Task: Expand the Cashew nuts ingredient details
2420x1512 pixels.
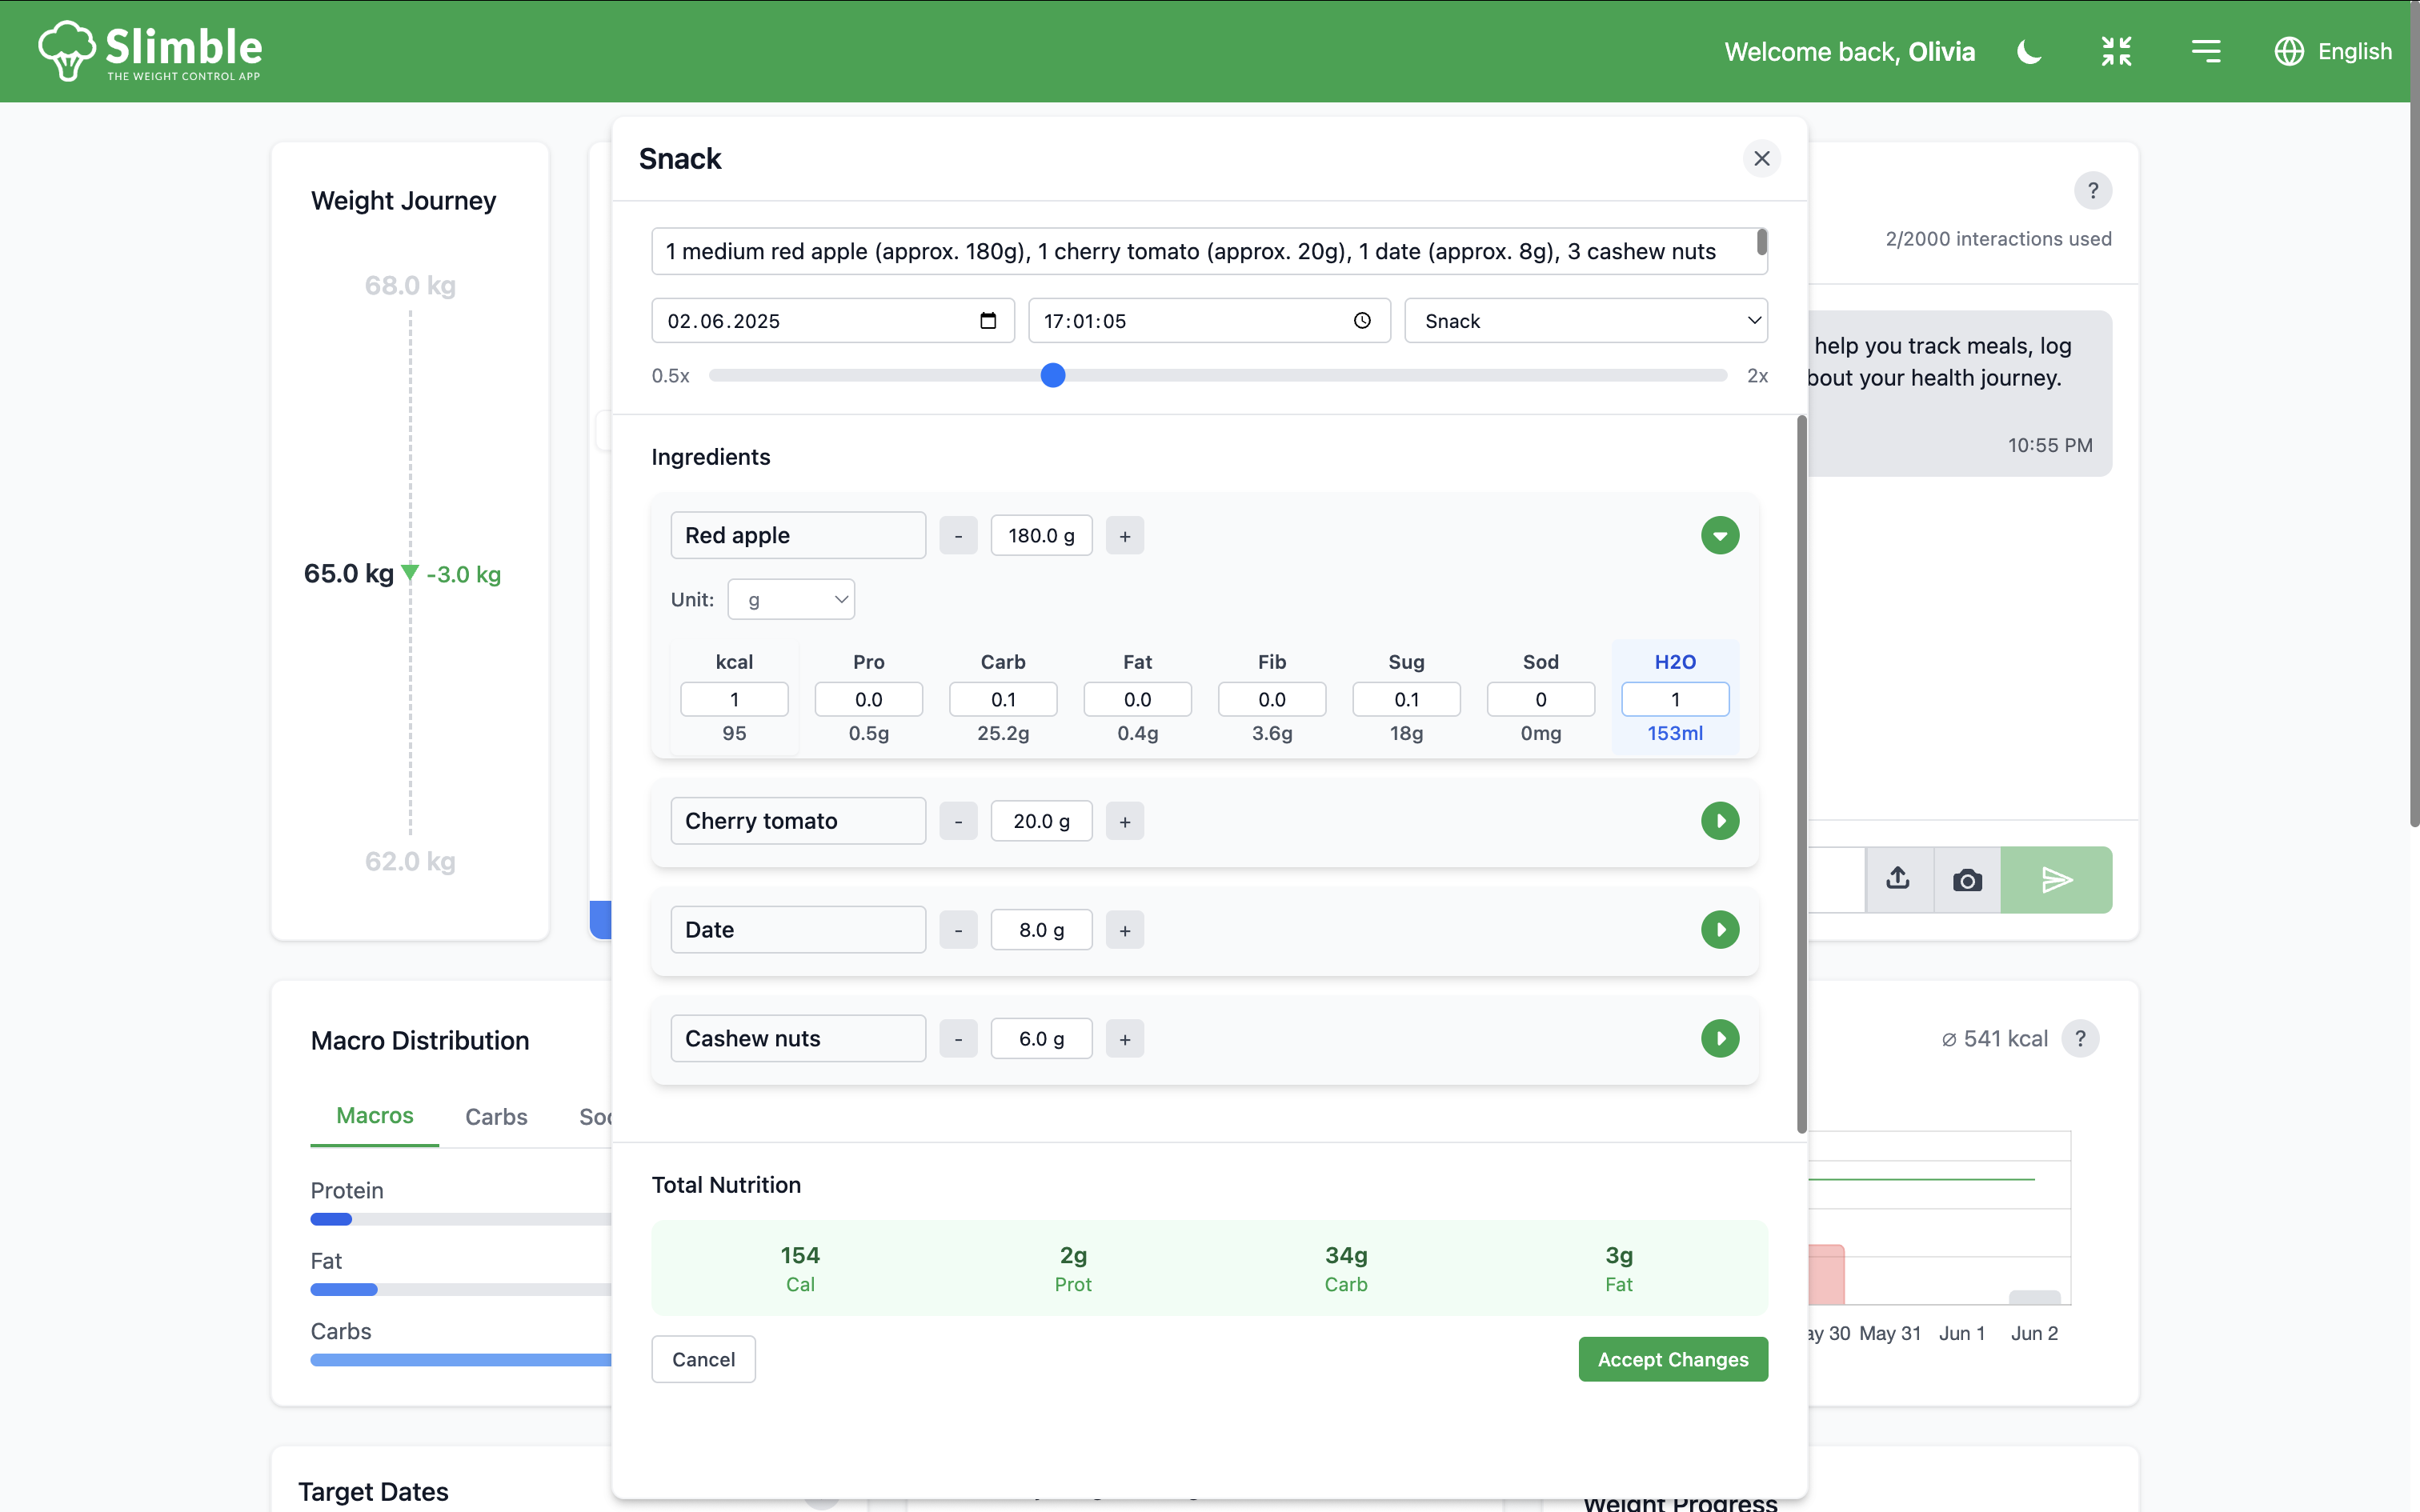Action: coord(1719,1039)
